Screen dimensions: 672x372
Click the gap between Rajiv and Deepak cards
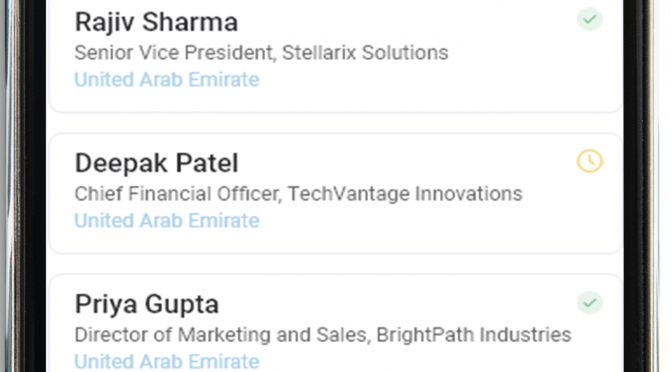pos(336,123)
